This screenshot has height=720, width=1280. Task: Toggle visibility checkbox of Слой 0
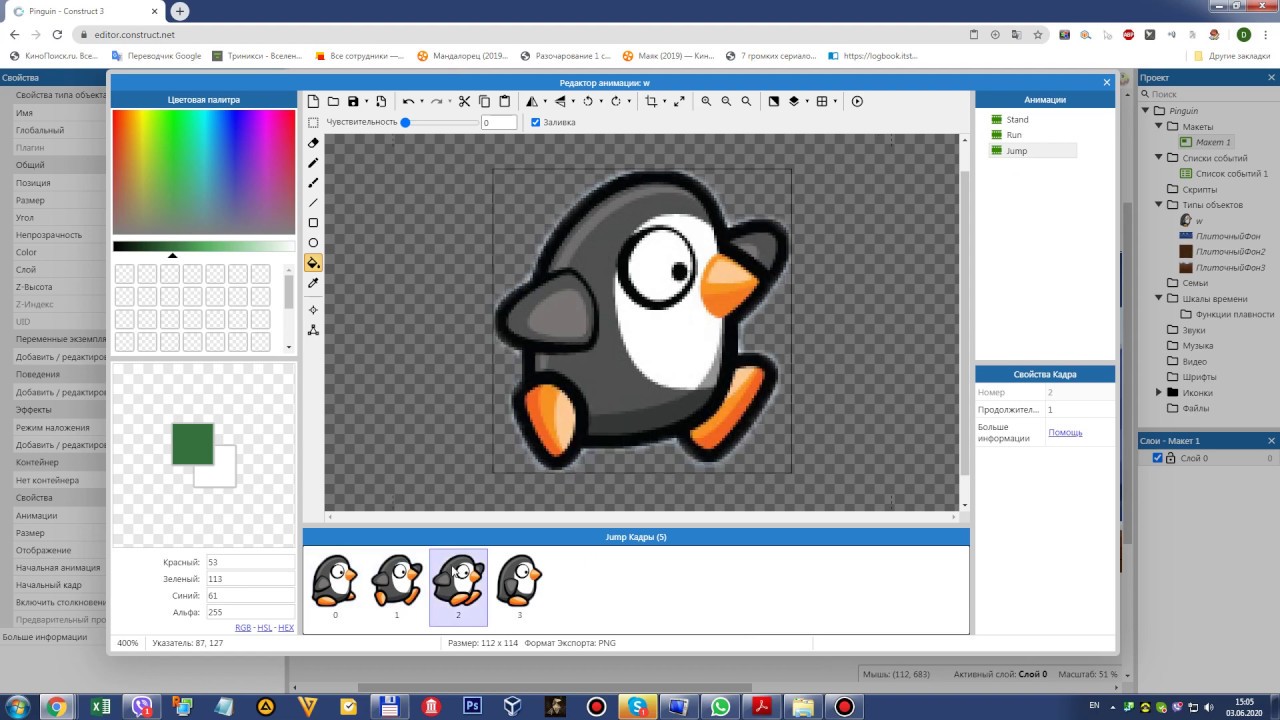[x=1158, y=458]
